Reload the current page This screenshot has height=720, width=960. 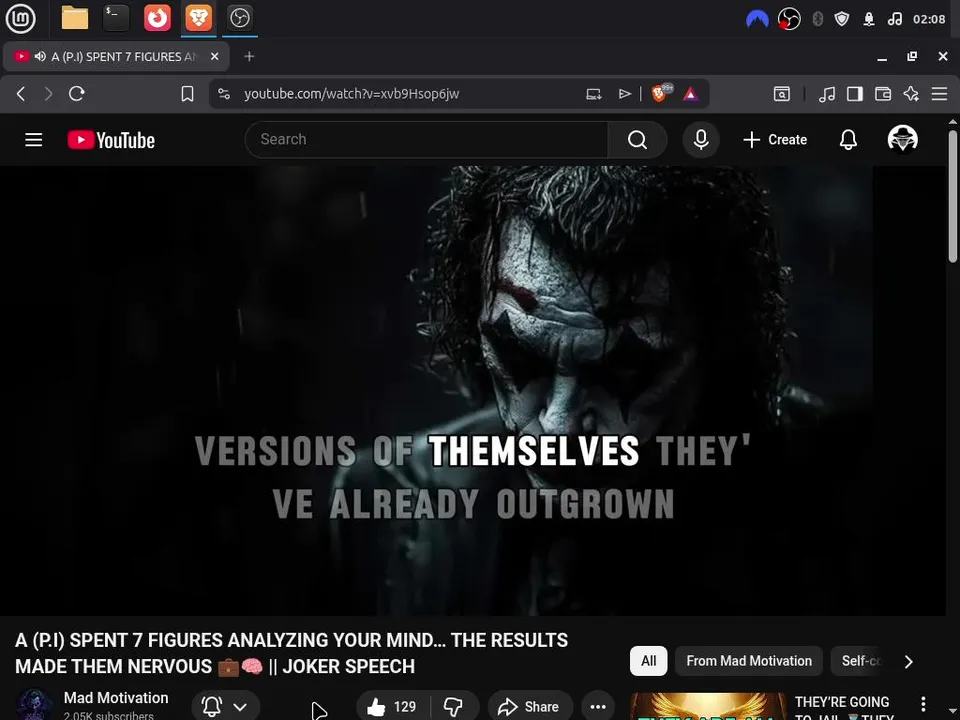[x=77, y=94]
